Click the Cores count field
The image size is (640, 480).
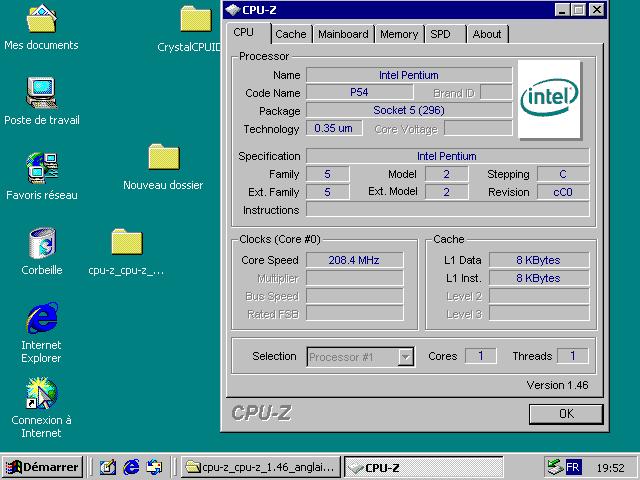click(481, 356)
